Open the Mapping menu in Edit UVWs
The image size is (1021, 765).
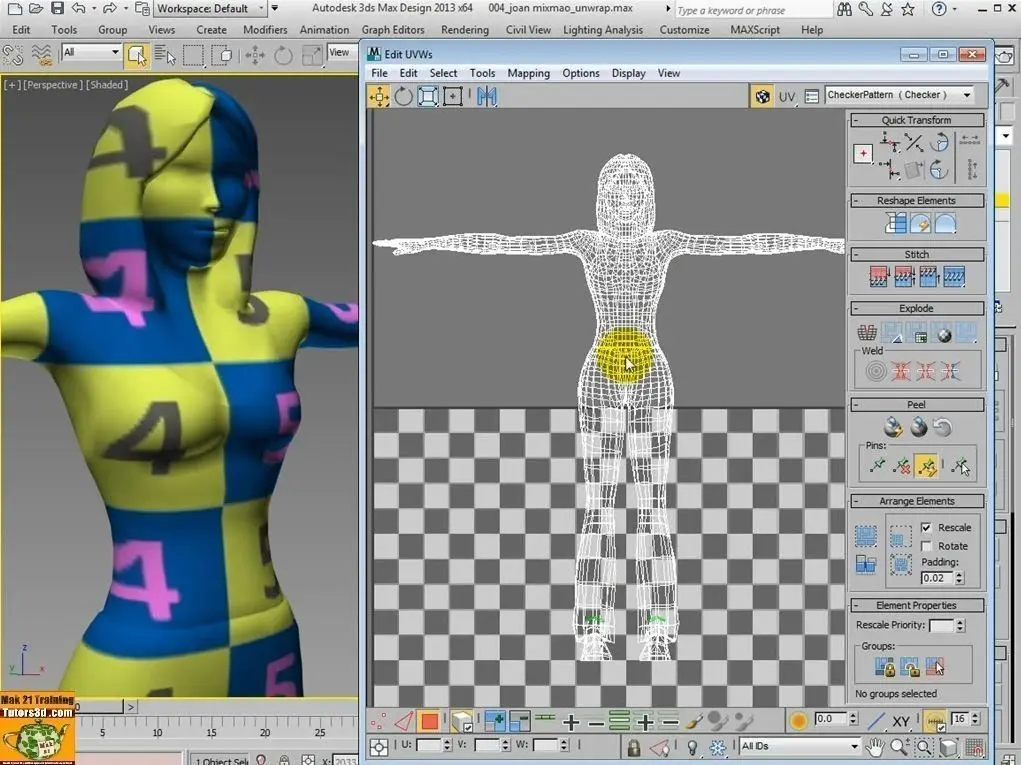528,74
